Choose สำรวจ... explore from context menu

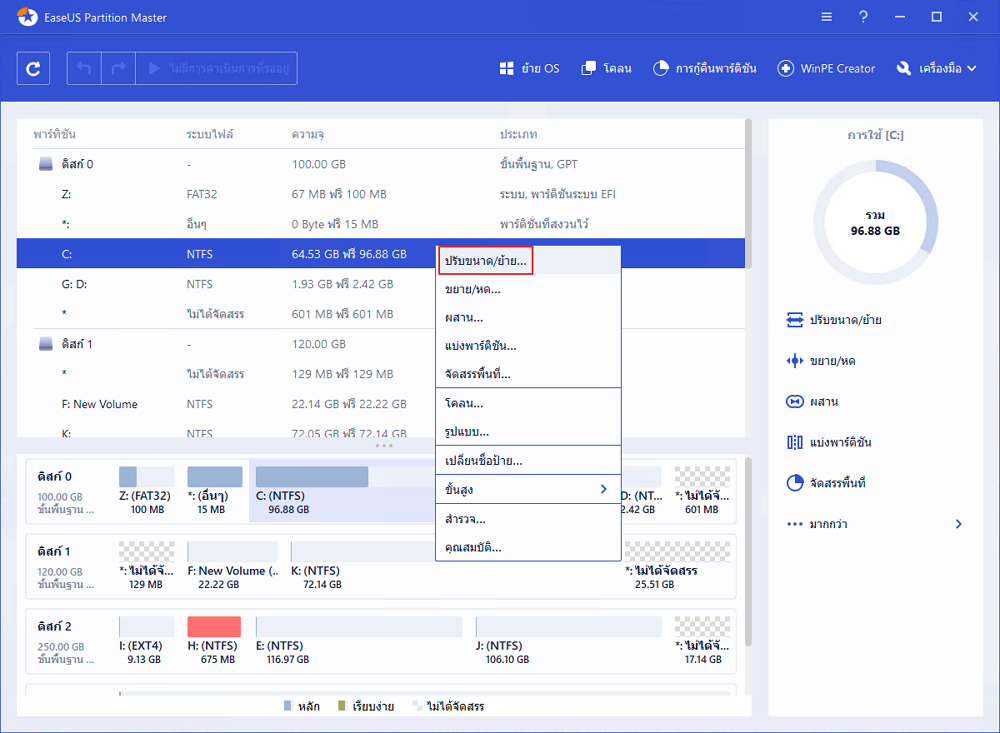point(528,519)
